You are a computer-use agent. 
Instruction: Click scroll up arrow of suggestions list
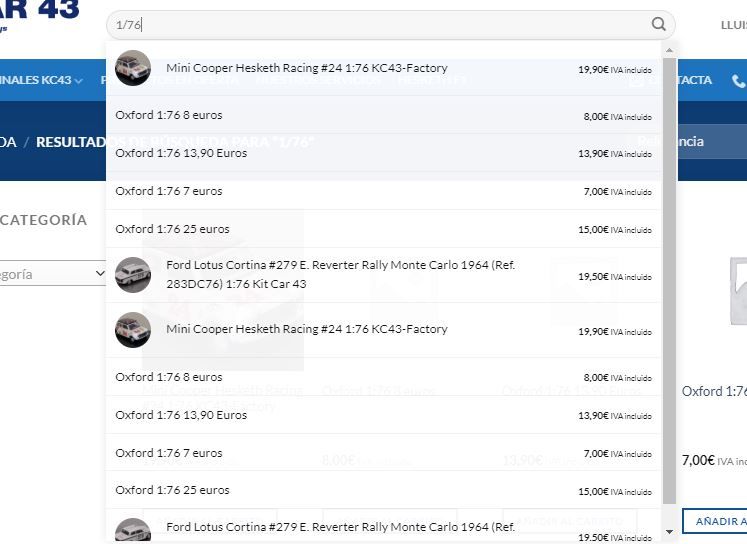tap(669, 50)
